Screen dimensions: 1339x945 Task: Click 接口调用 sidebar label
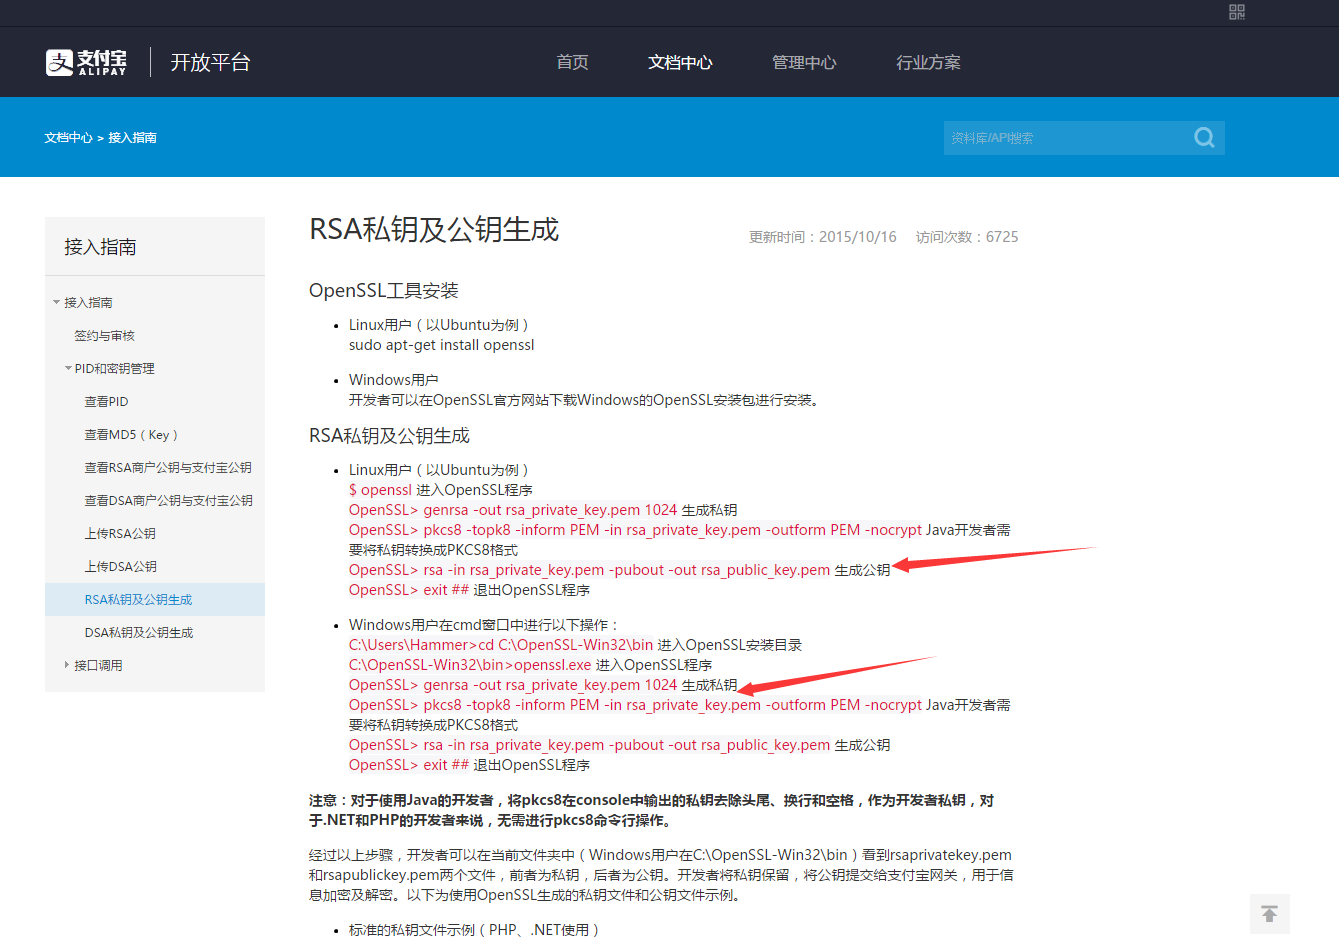pos(98,665)
